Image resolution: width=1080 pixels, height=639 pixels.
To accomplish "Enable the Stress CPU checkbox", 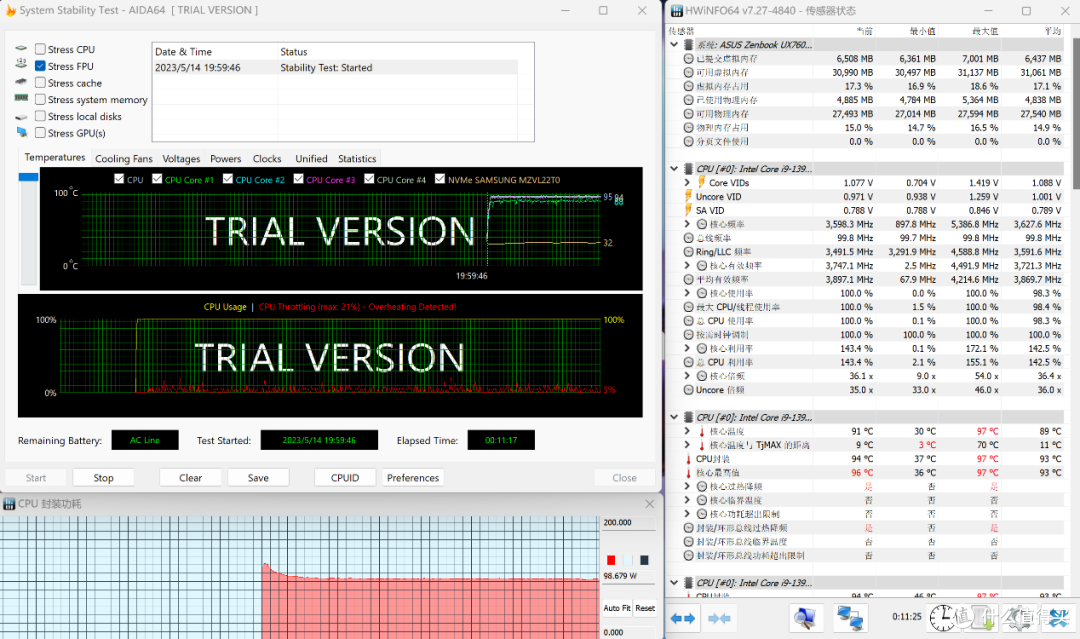I will pos(41,49).
